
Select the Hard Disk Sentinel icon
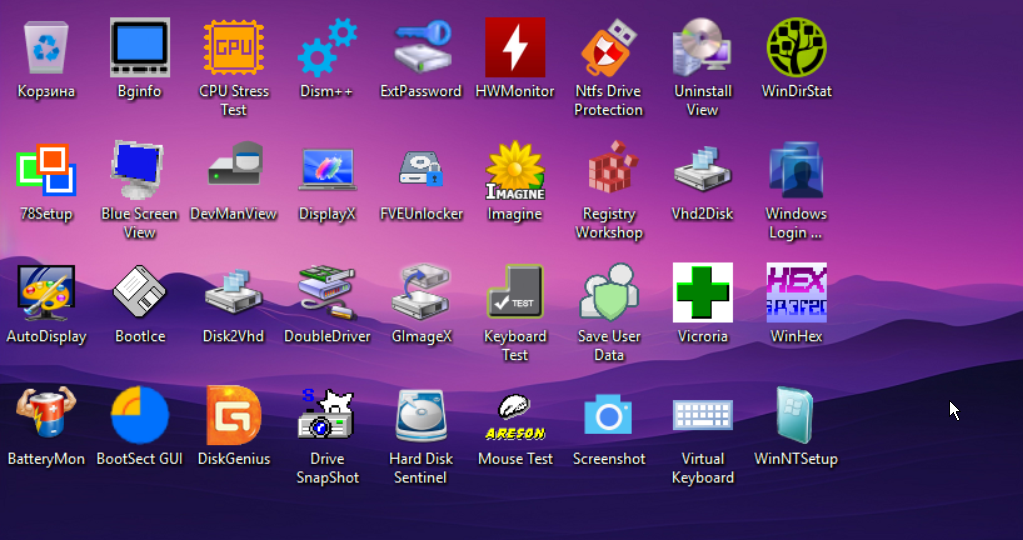(x=421, y=415)
